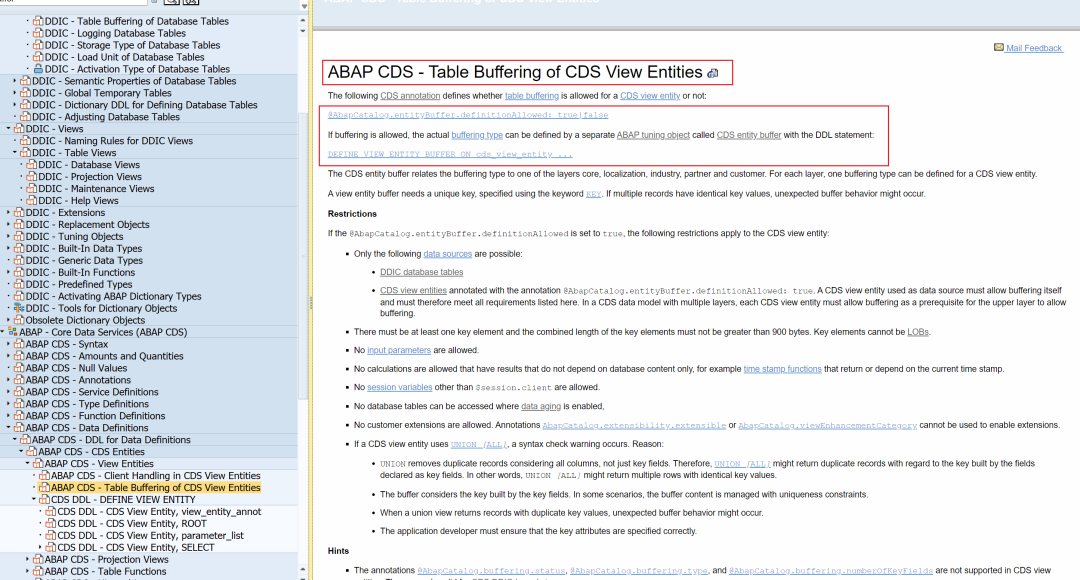
Task: Expand ABAP CDS - Annotations node
Action: 8,380
